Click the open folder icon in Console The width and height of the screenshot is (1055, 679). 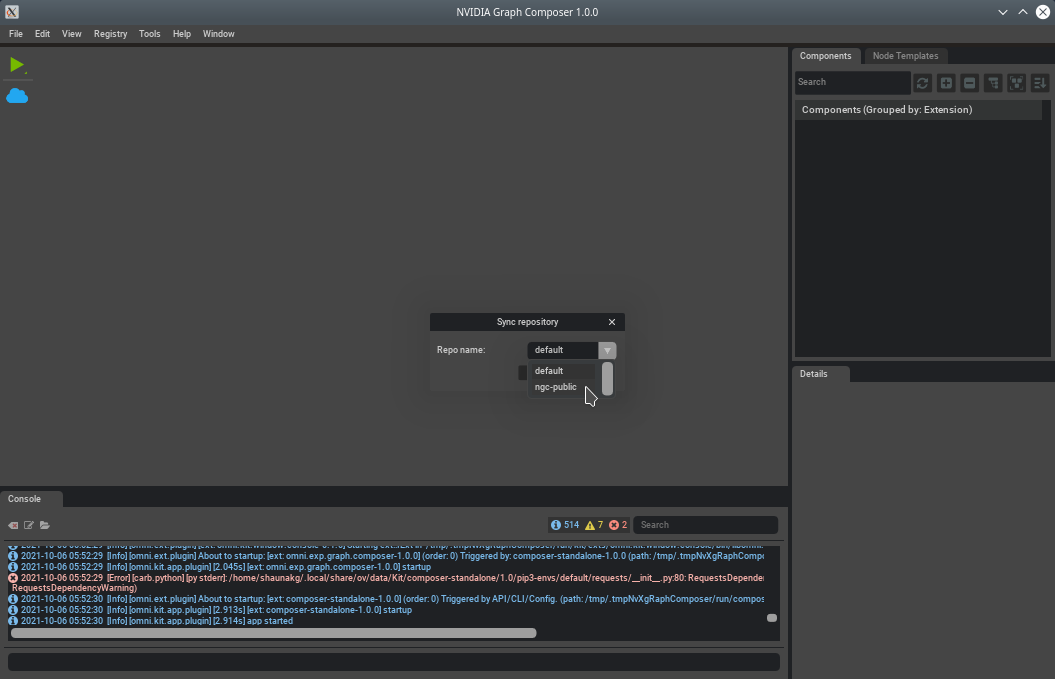click(45, 525)
